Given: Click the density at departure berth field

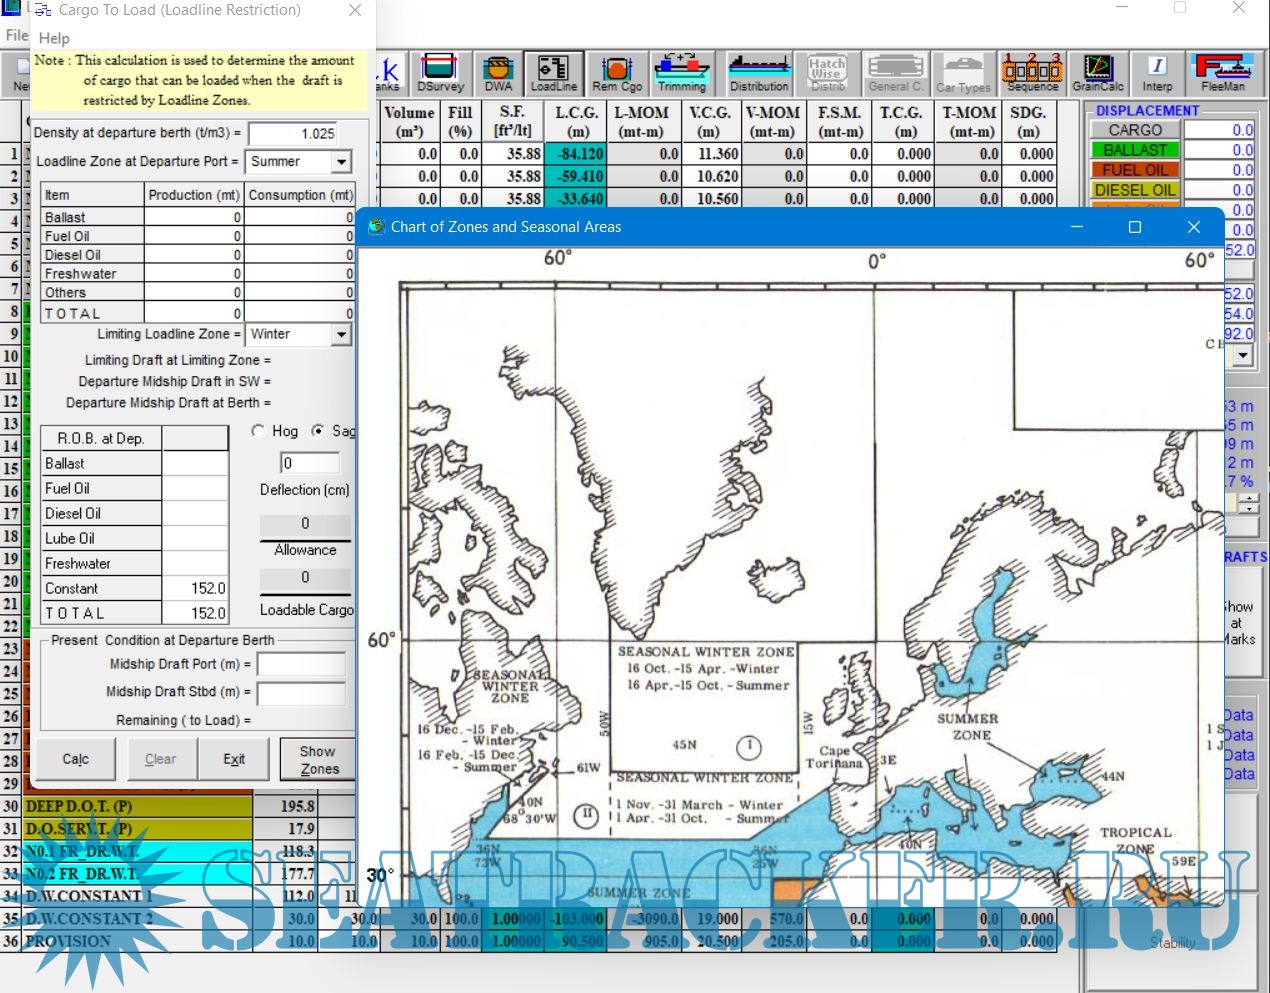Looking at the screenshot, I should click(293, 133).
